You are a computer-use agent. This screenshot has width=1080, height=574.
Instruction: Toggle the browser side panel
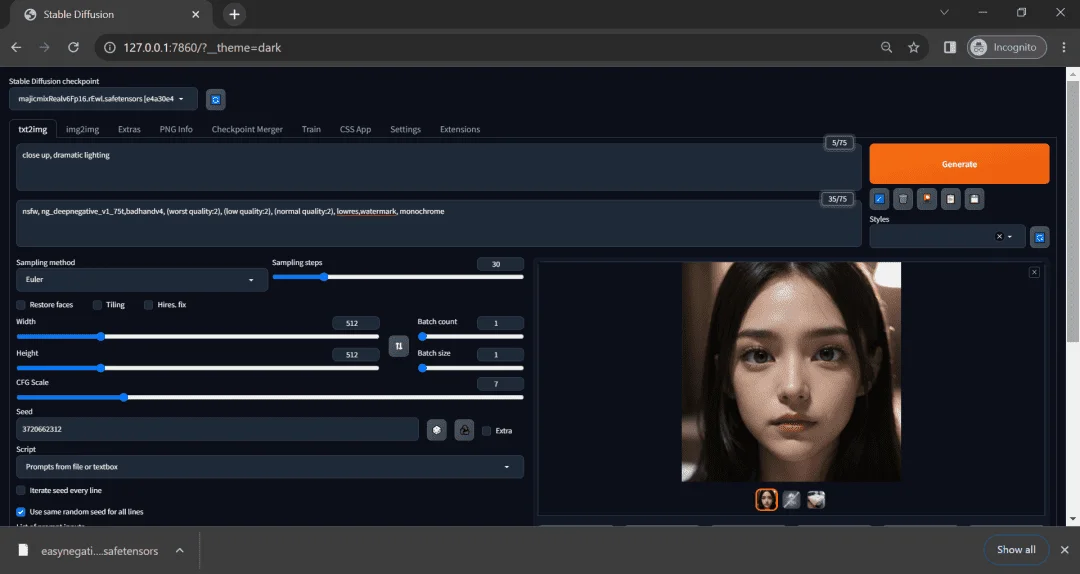click(x=950, y=48)
